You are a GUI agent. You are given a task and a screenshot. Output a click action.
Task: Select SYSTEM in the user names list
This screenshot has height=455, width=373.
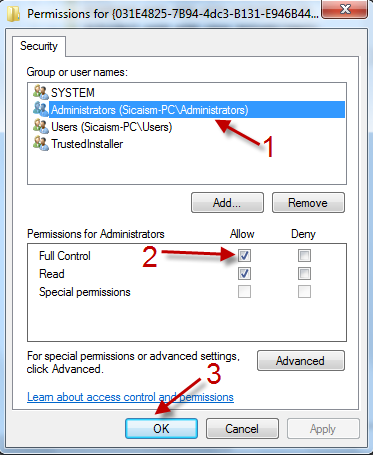pyautogui.click(x=73, y=93)
